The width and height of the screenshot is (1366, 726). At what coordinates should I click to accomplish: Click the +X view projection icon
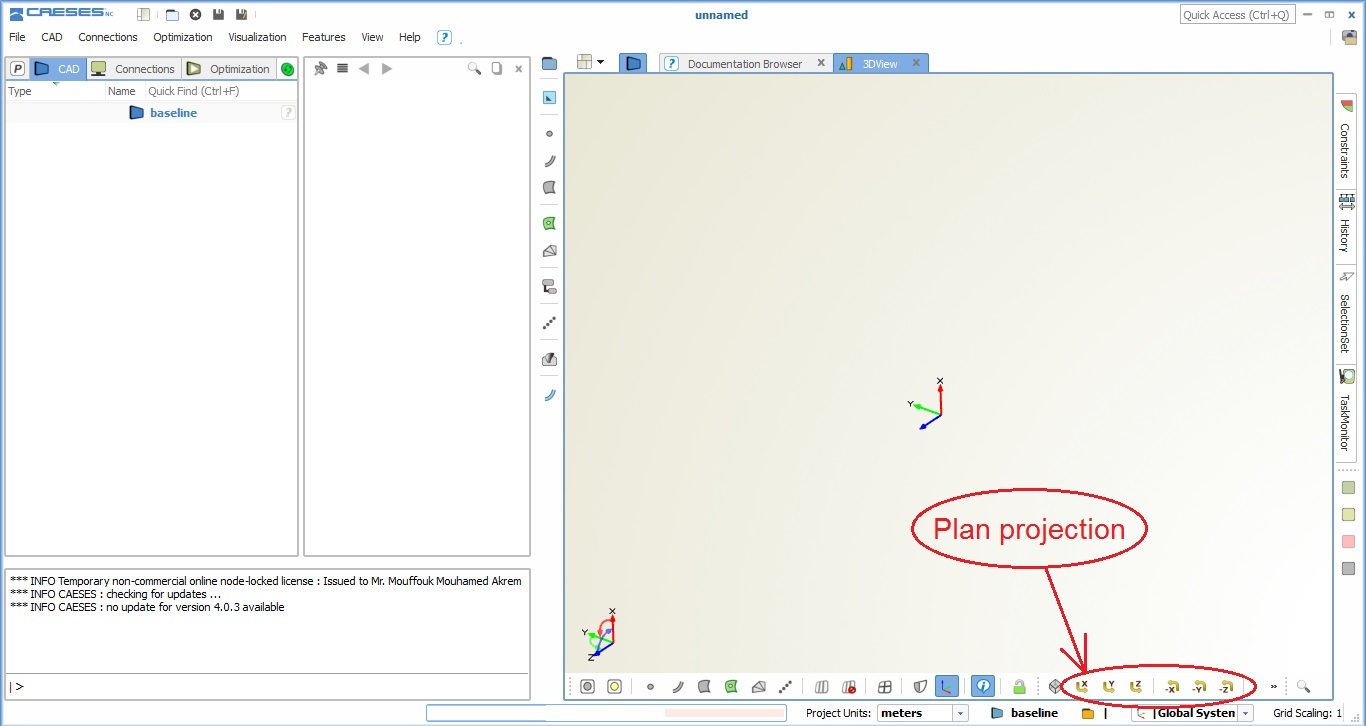point(1082,687)
